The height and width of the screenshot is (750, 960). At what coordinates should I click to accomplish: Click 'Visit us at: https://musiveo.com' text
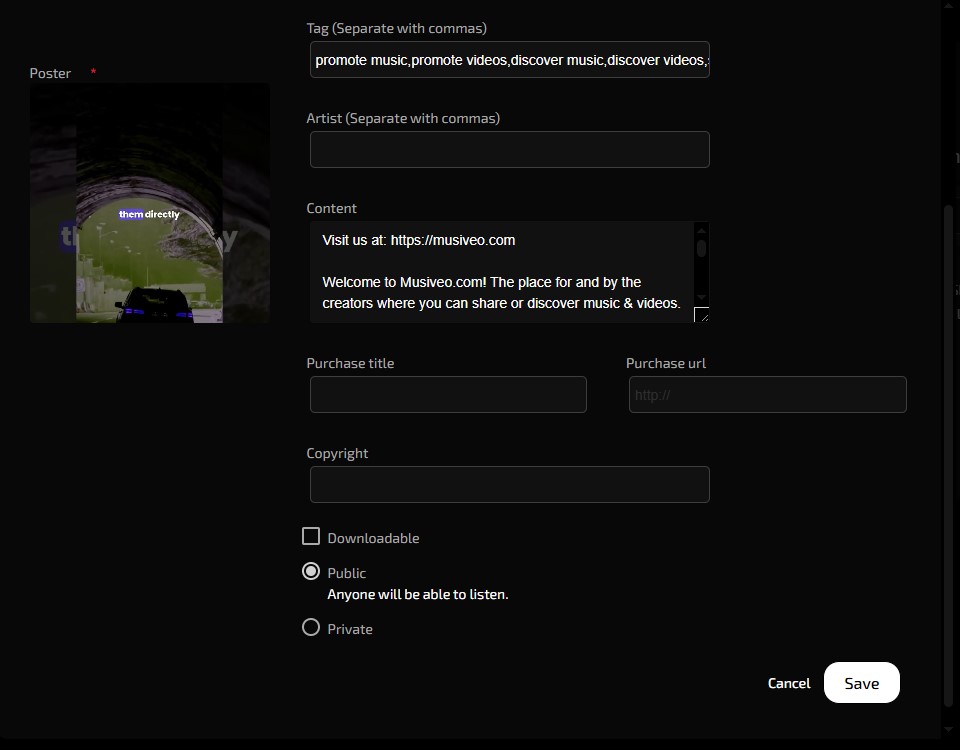(419, 240)
